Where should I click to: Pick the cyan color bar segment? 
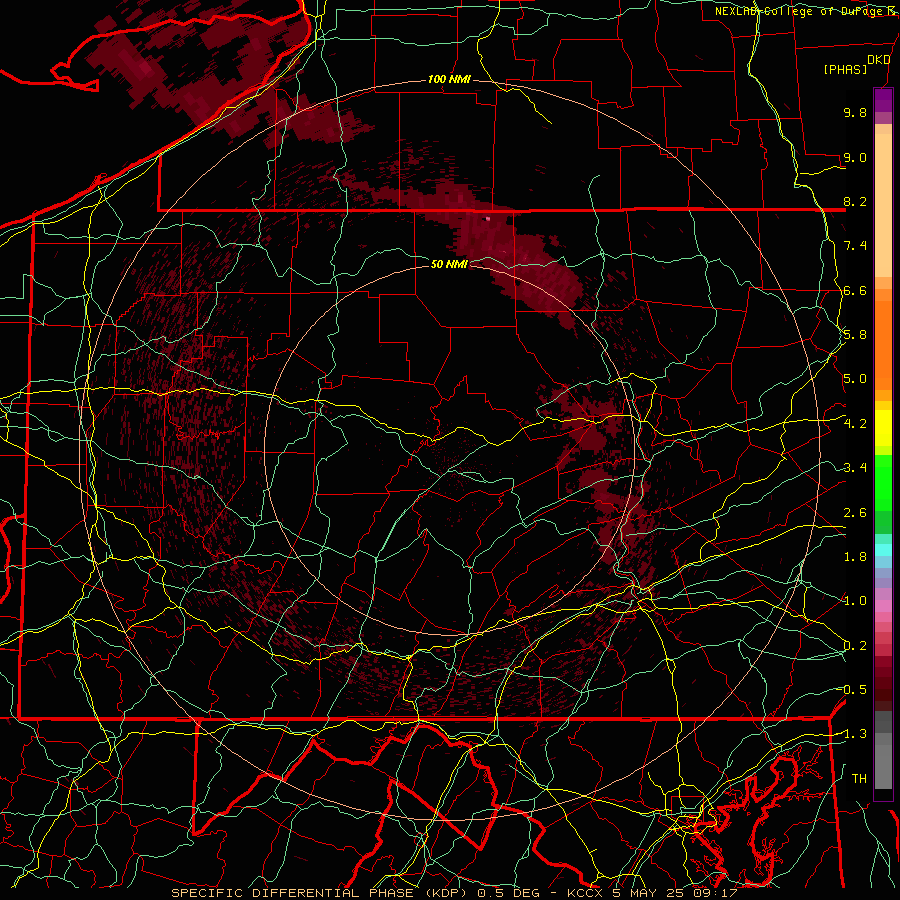pos(883,550)
